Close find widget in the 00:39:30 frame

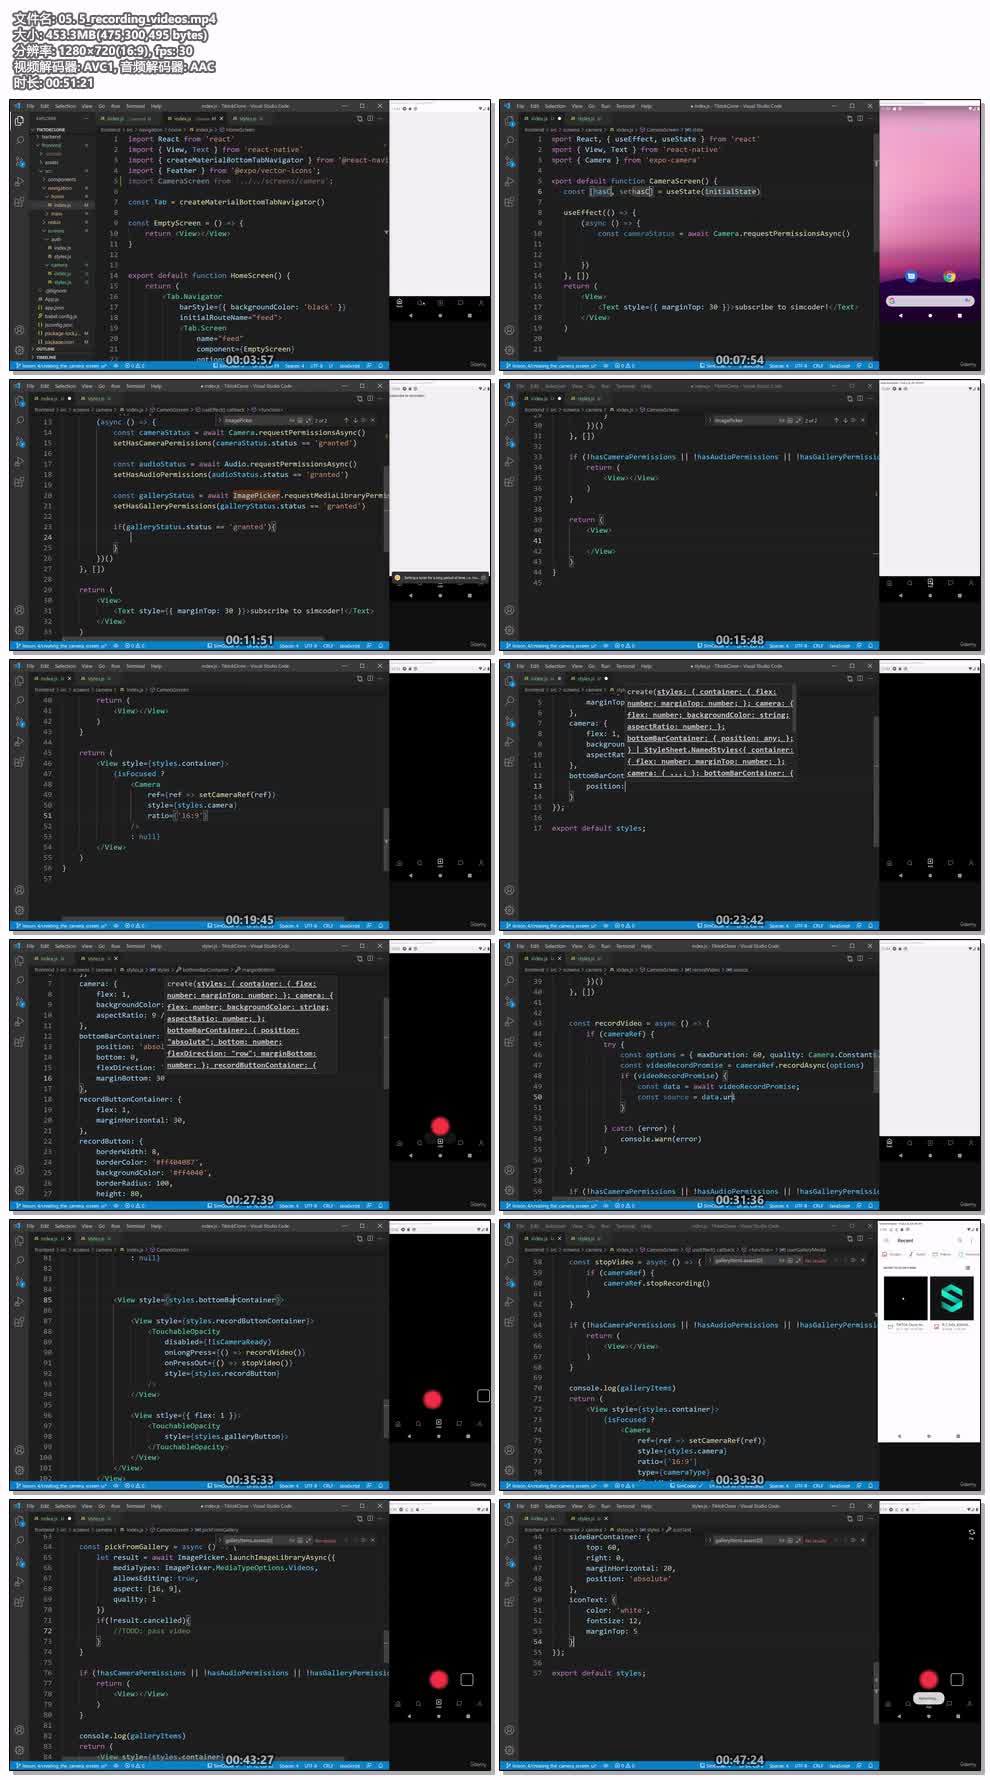click(x=863, y=1260)
